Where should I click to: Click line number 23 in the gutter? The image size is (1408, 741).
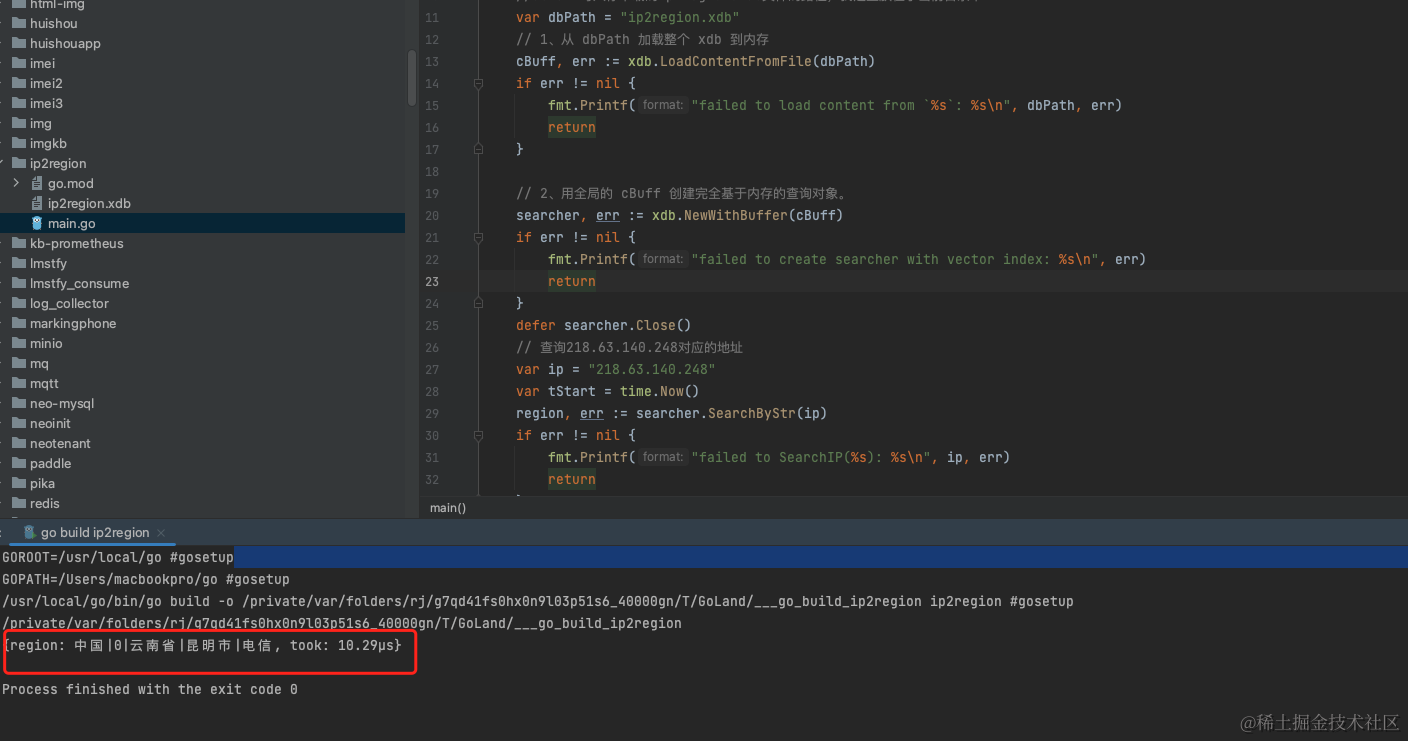click(432, 281)
